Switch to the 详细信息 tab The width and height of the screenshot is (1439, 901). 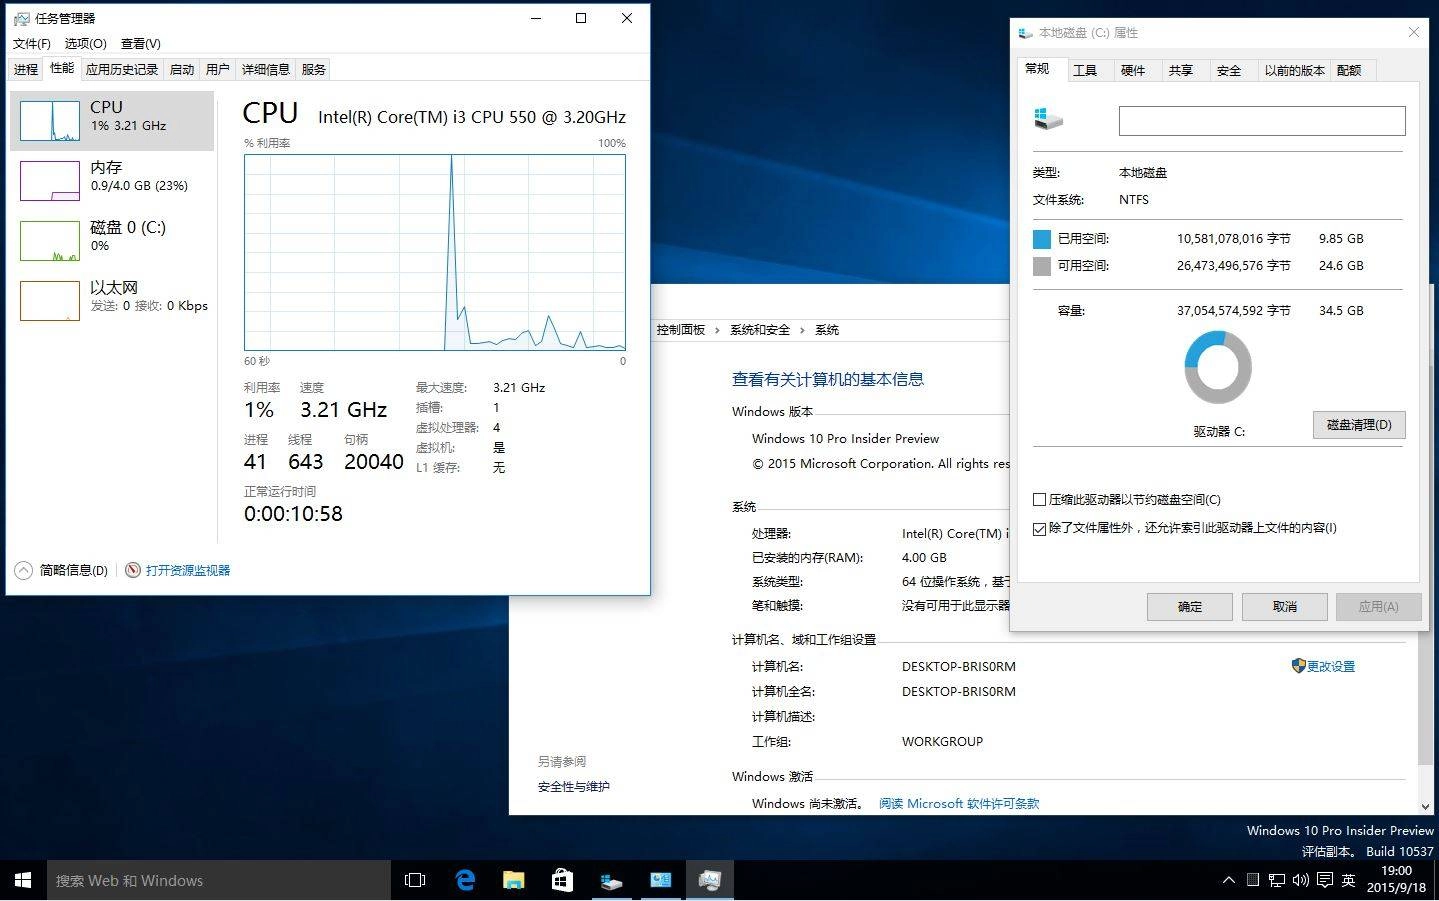tap(266, 69)
